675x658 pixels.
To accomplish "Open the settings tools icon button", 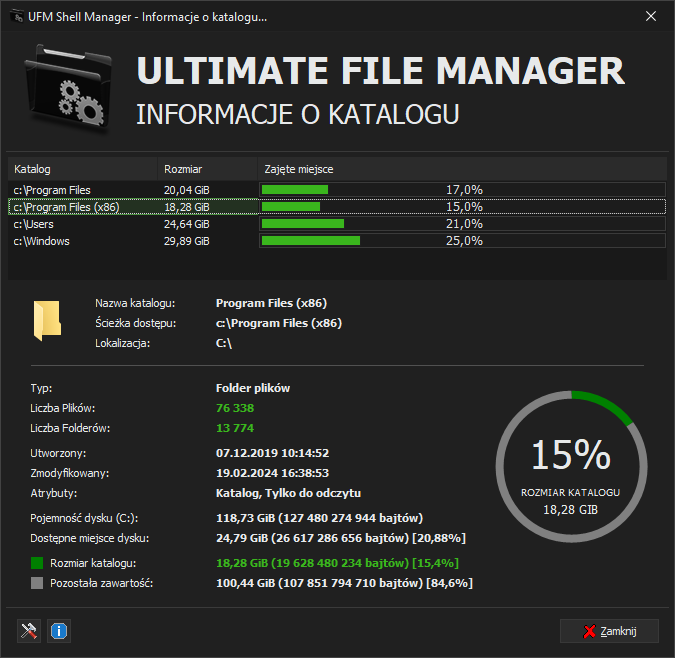I will click(29, 631).
